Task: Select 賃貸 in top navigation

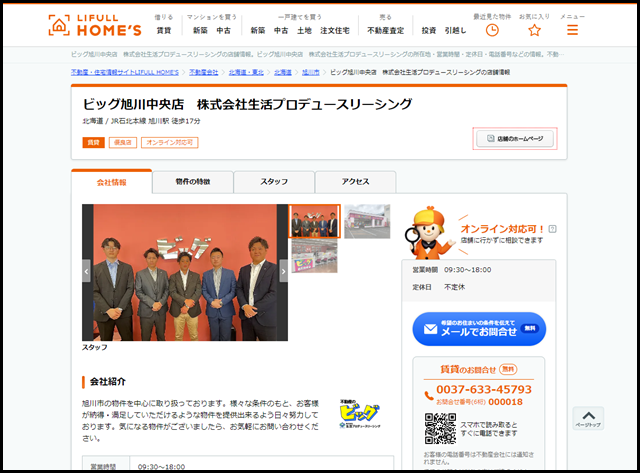Action: (164, 30)
